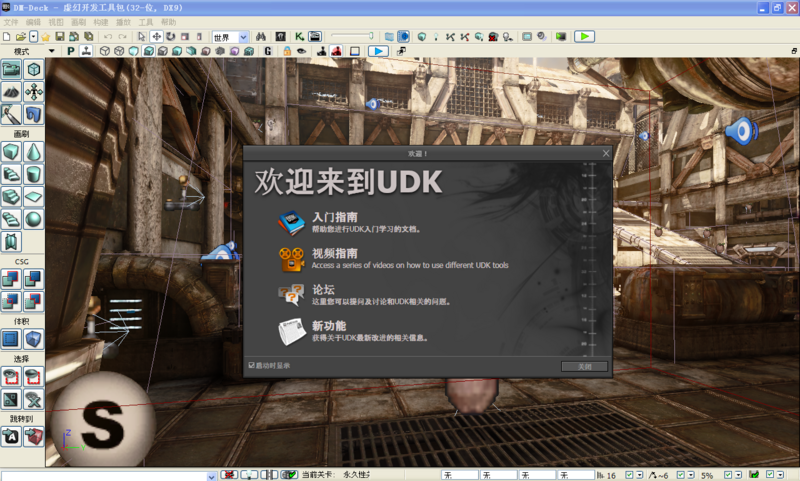
Task: Expand the command line history dropdown
Action: pyautogui.click(x=212, y=476)
